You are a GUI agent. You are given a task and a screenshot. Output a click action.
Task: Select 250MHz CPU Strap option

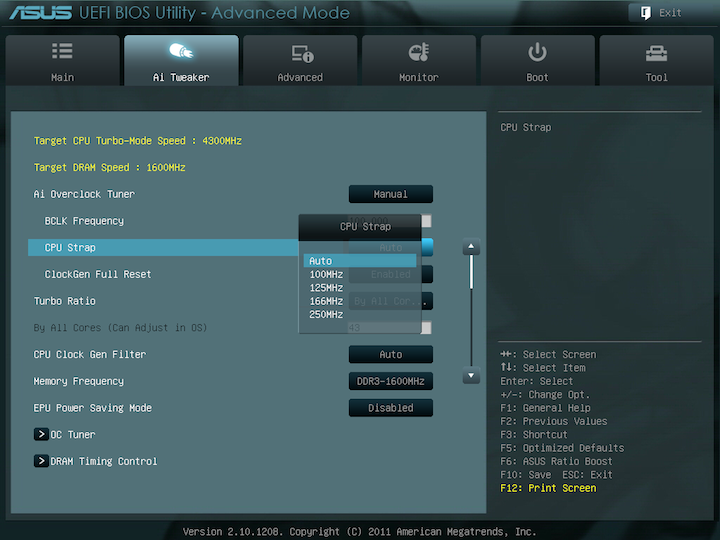click(x=326, y=315)
